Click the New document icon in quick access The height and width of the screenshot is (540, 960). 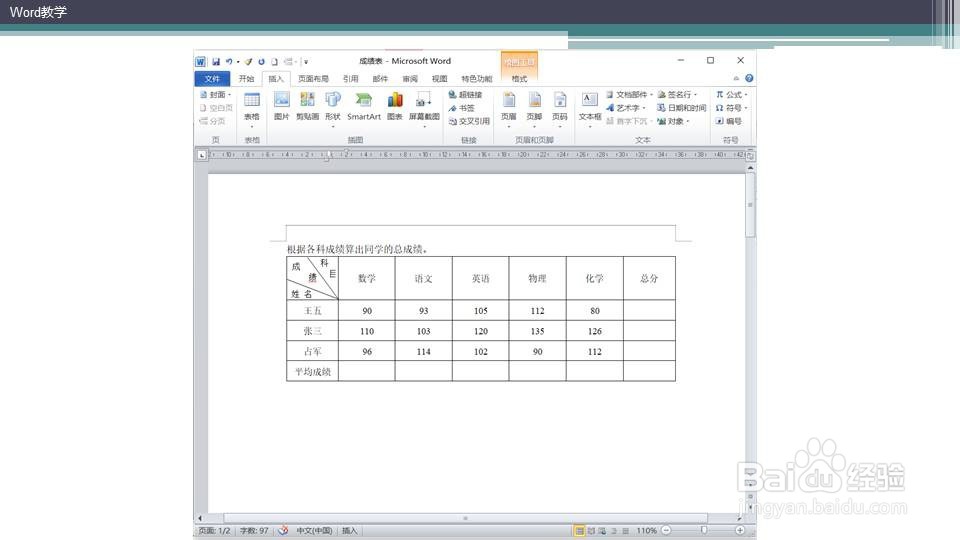click(274, 62)
